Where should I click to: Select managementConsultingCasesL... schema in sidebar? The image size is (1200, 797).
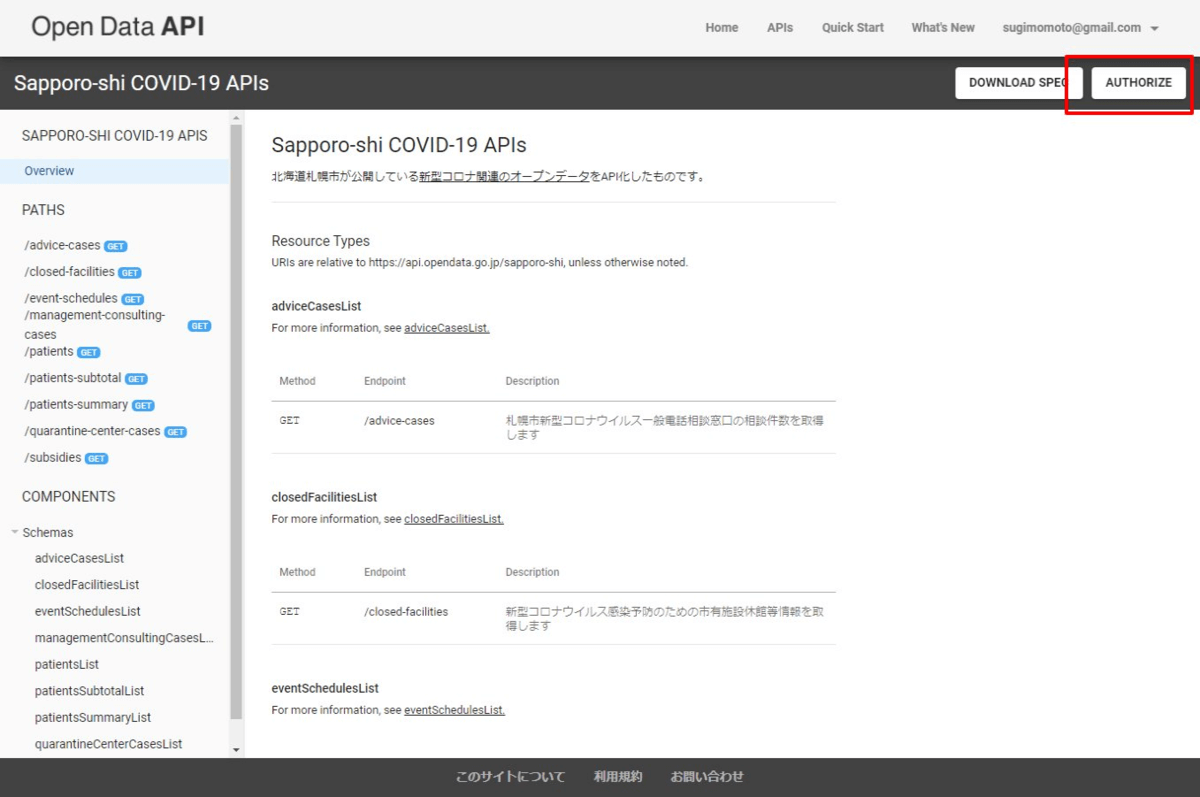(125, 638)
